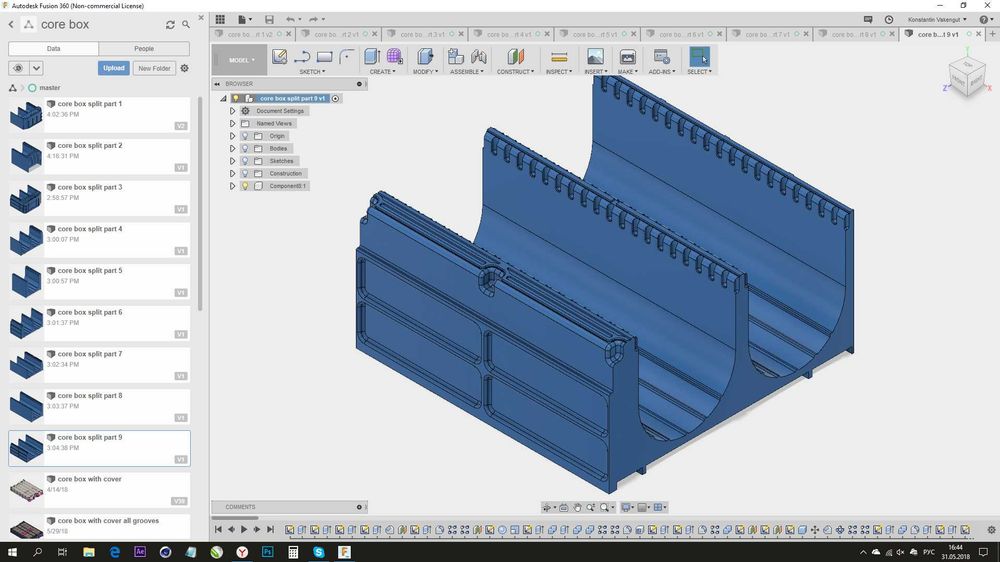Switch to the People tab

[x=144, y=48]
